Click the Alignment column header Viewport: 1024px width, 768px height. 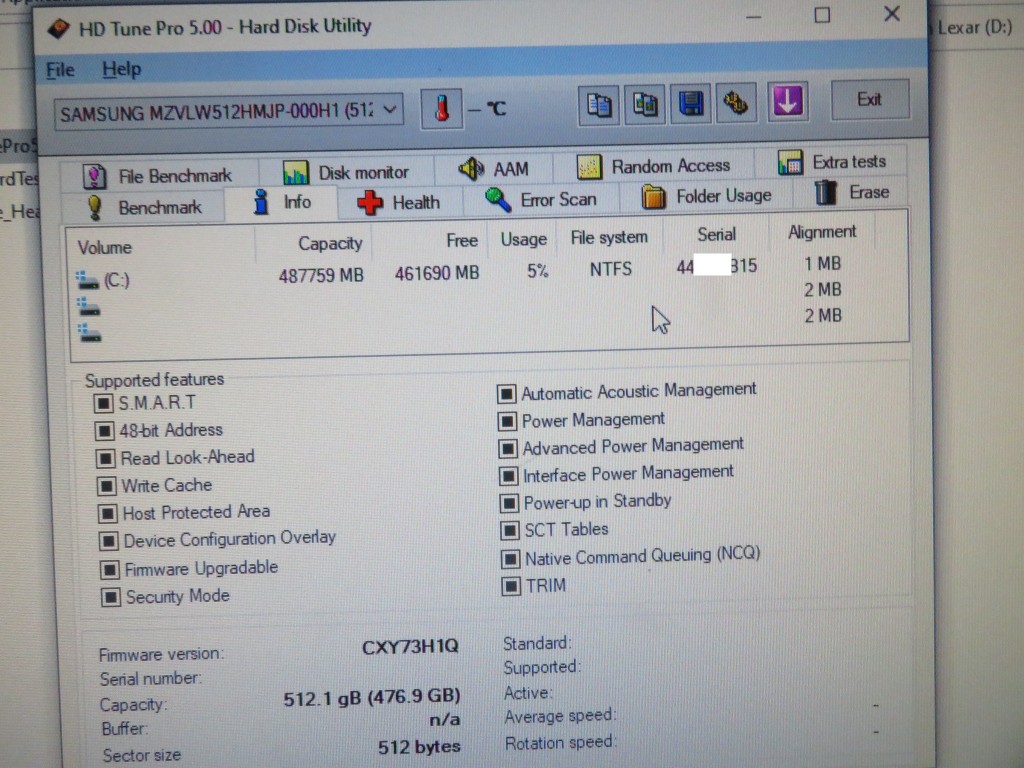(822, 232)
